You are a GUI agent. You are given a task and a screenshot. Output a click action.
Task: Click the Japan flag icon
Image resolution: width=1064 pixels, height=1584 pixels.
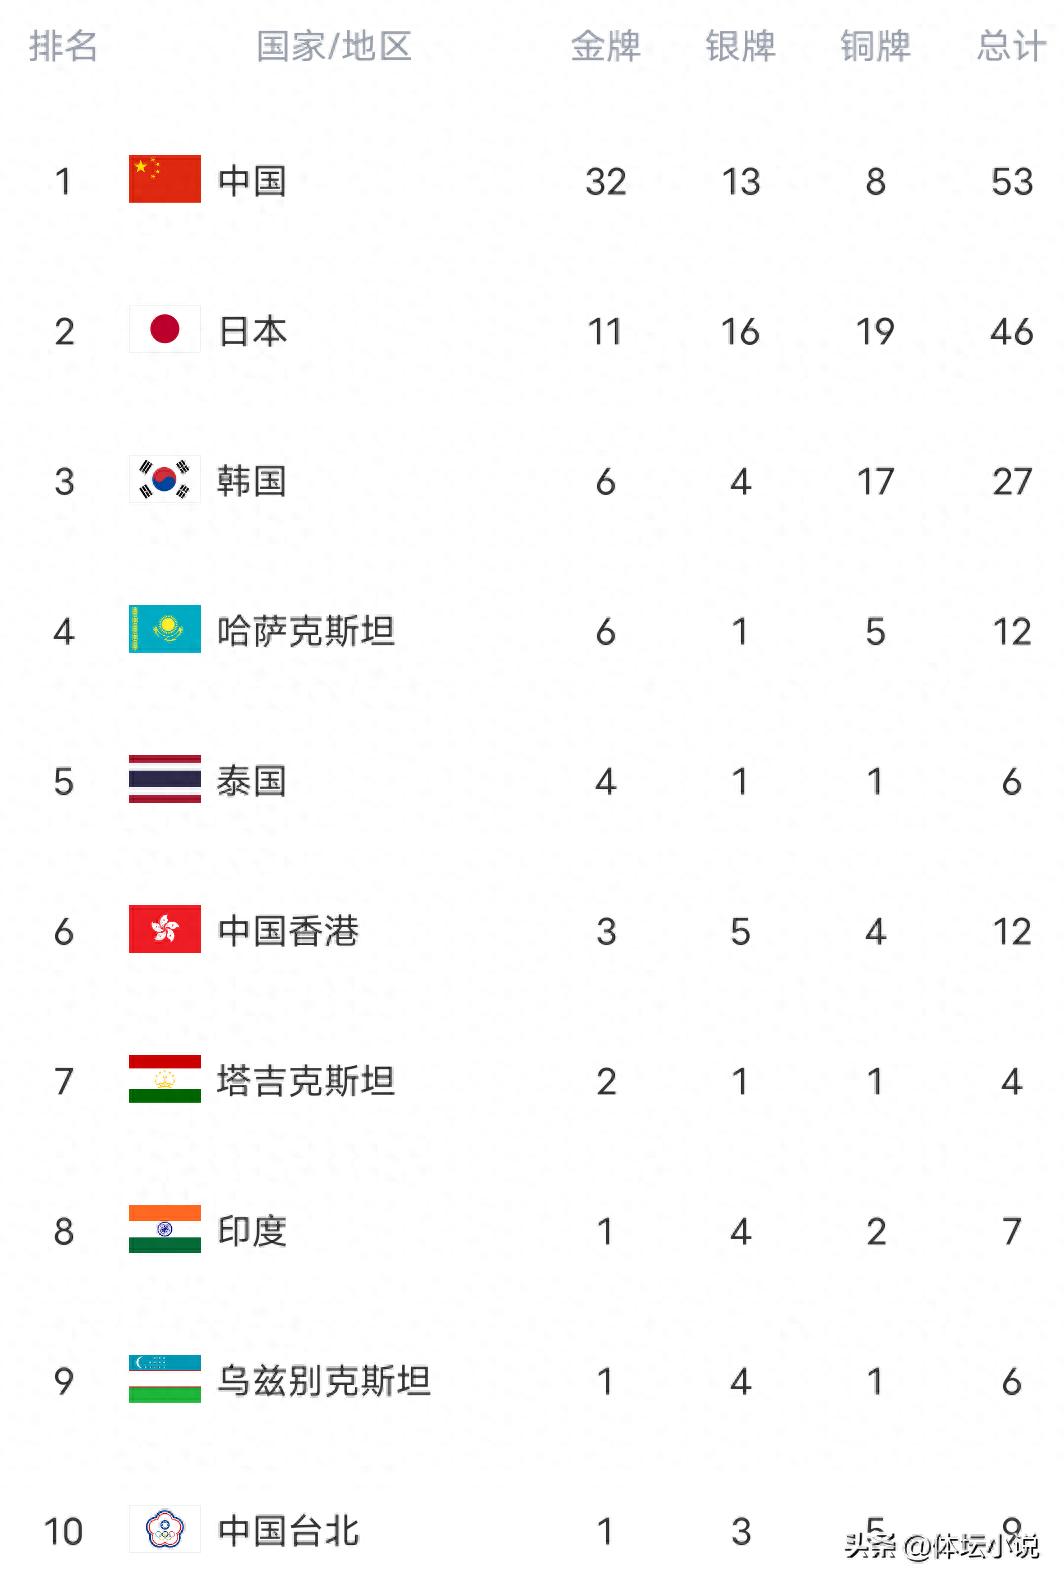pos(165,329)
